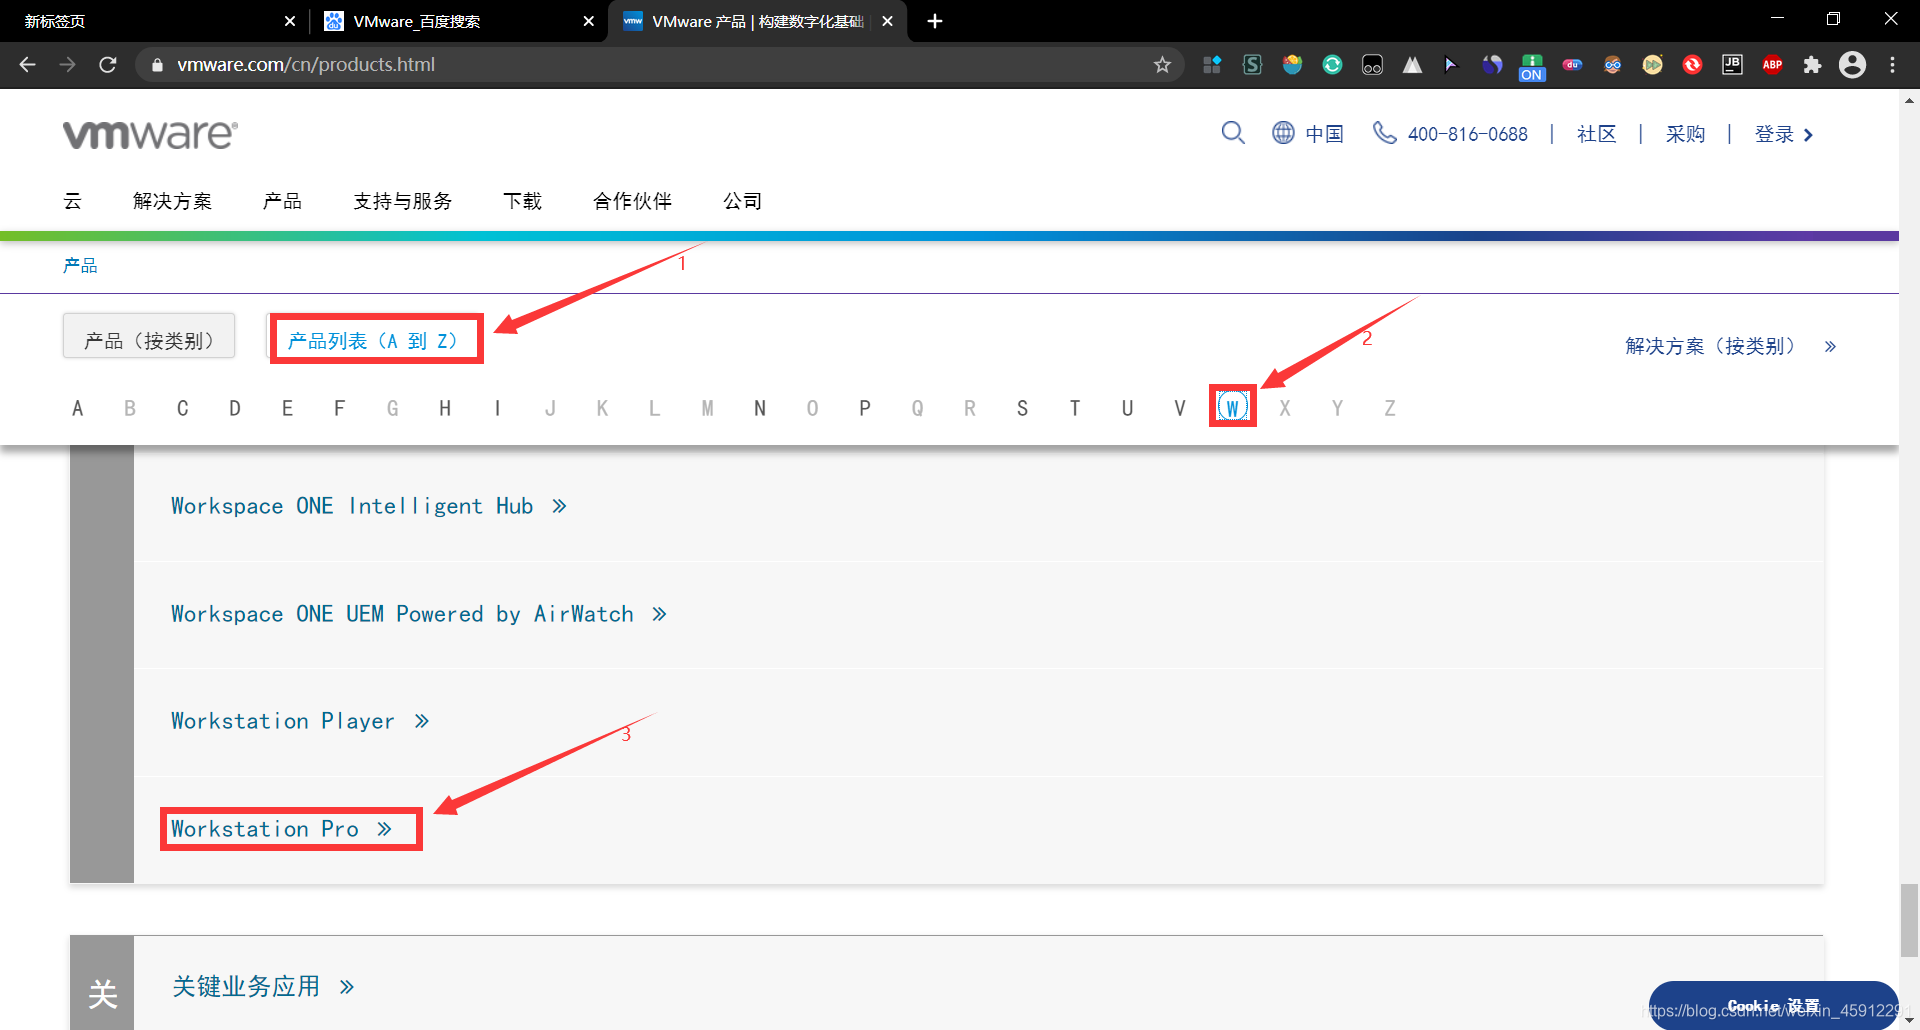Open a new tab with the plus button
This screenshot has width=1920, height=1030.
tap(935, 21)
